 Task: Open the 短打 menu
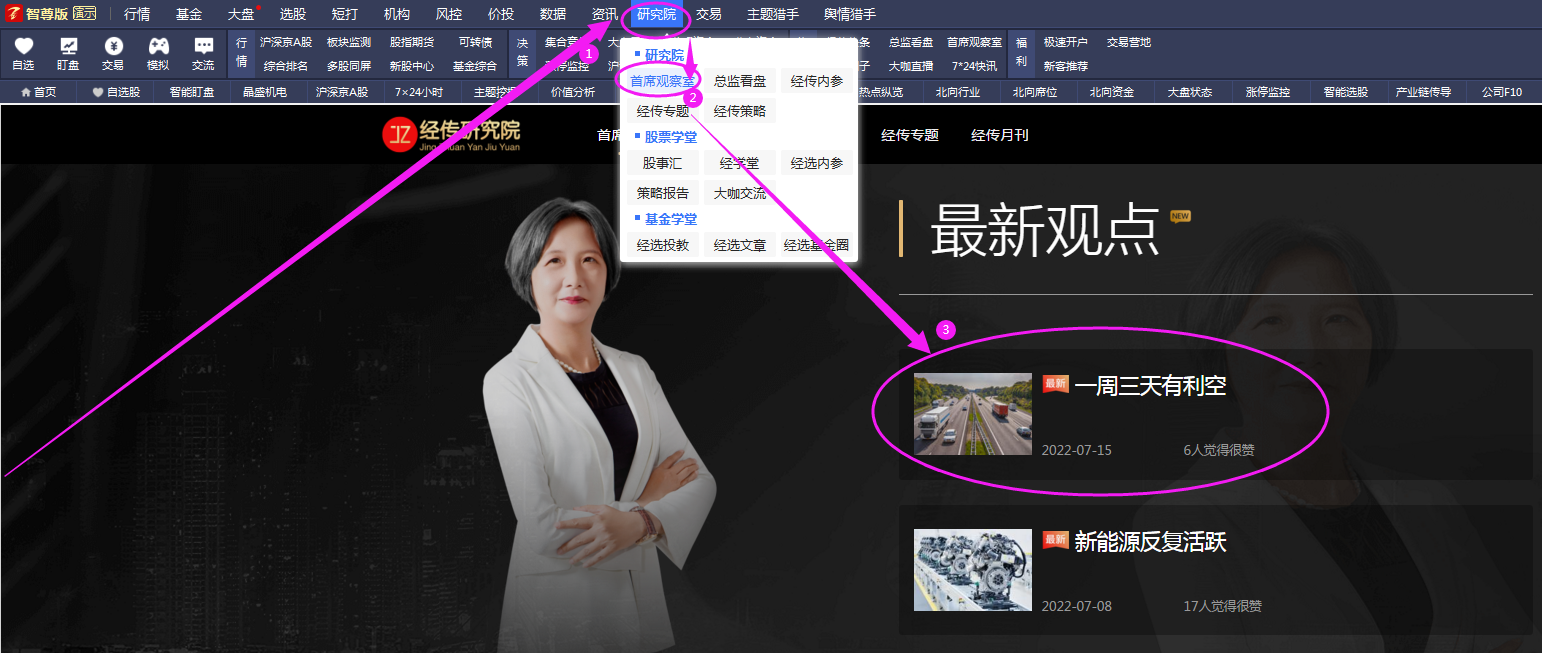coord(345,14)
